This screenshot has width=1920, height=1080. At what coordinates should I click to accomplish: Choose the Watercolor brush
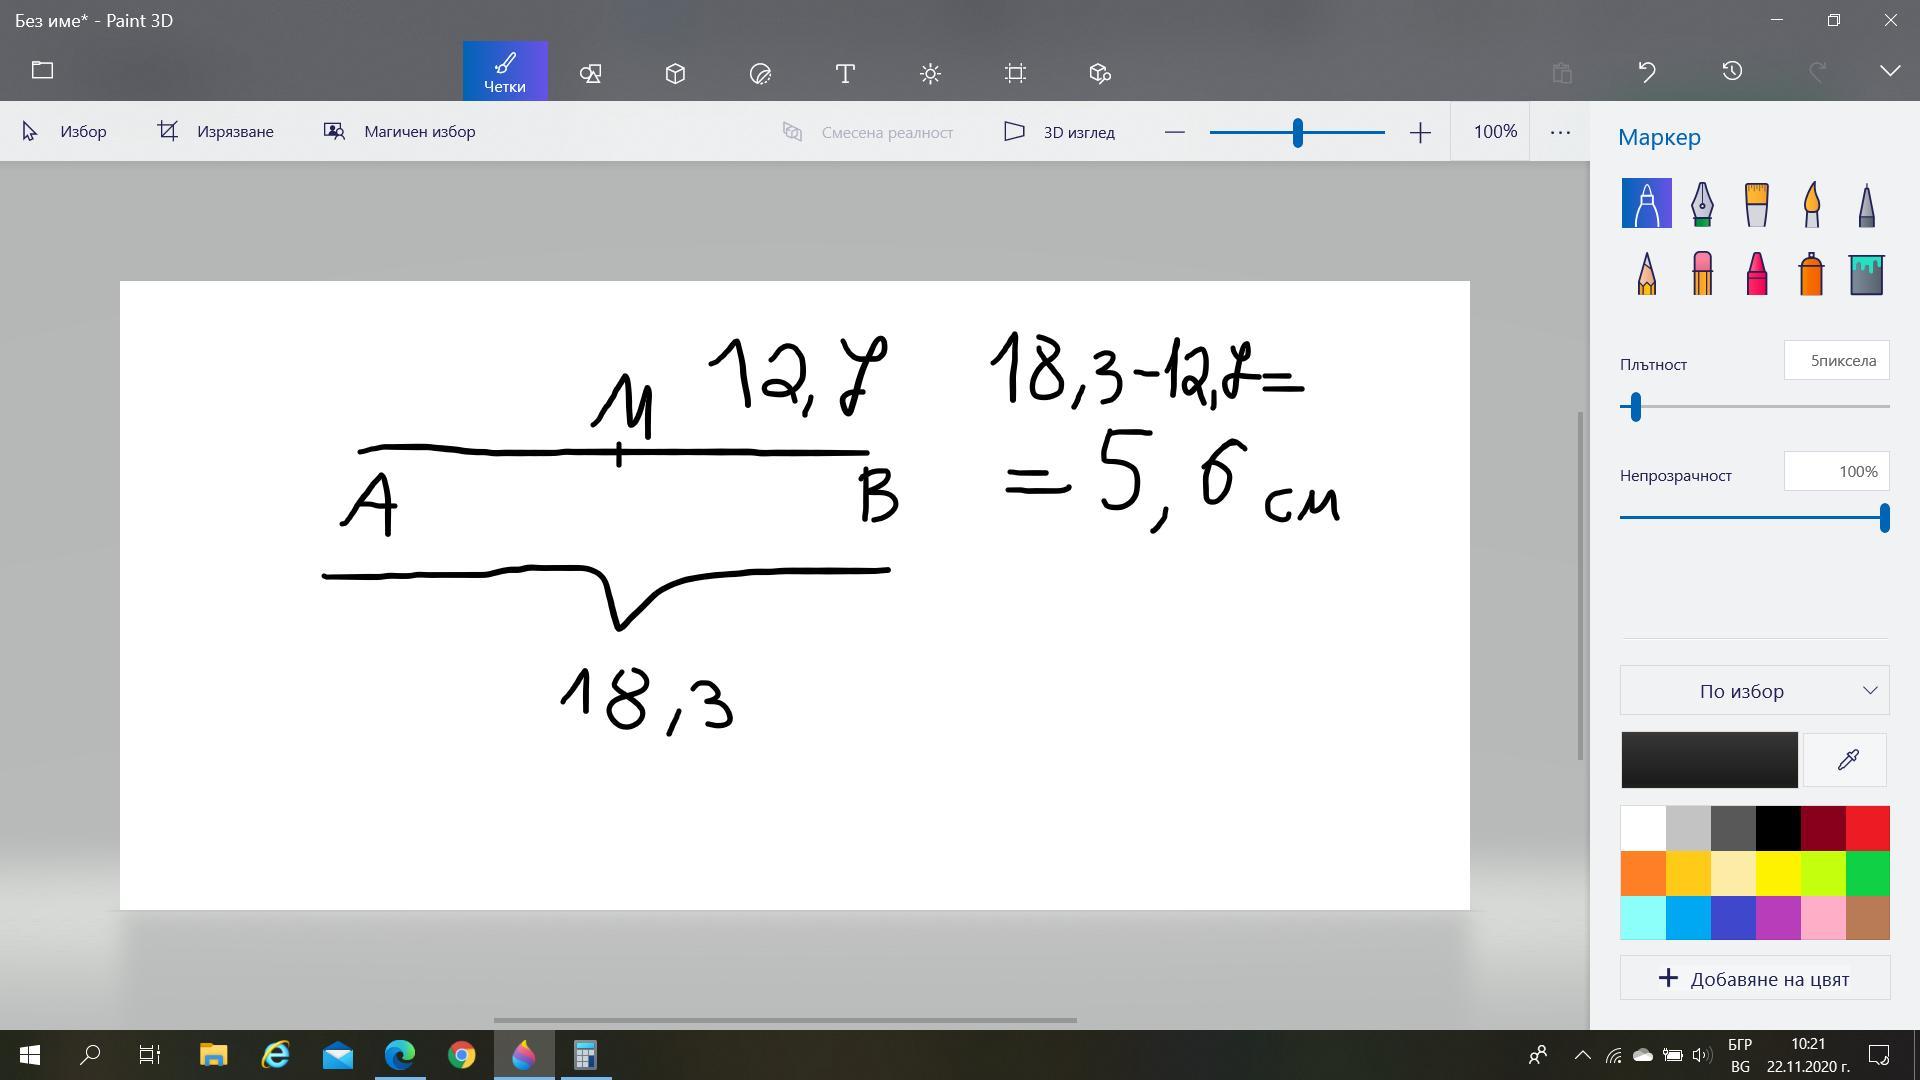tap(1811, 204)
